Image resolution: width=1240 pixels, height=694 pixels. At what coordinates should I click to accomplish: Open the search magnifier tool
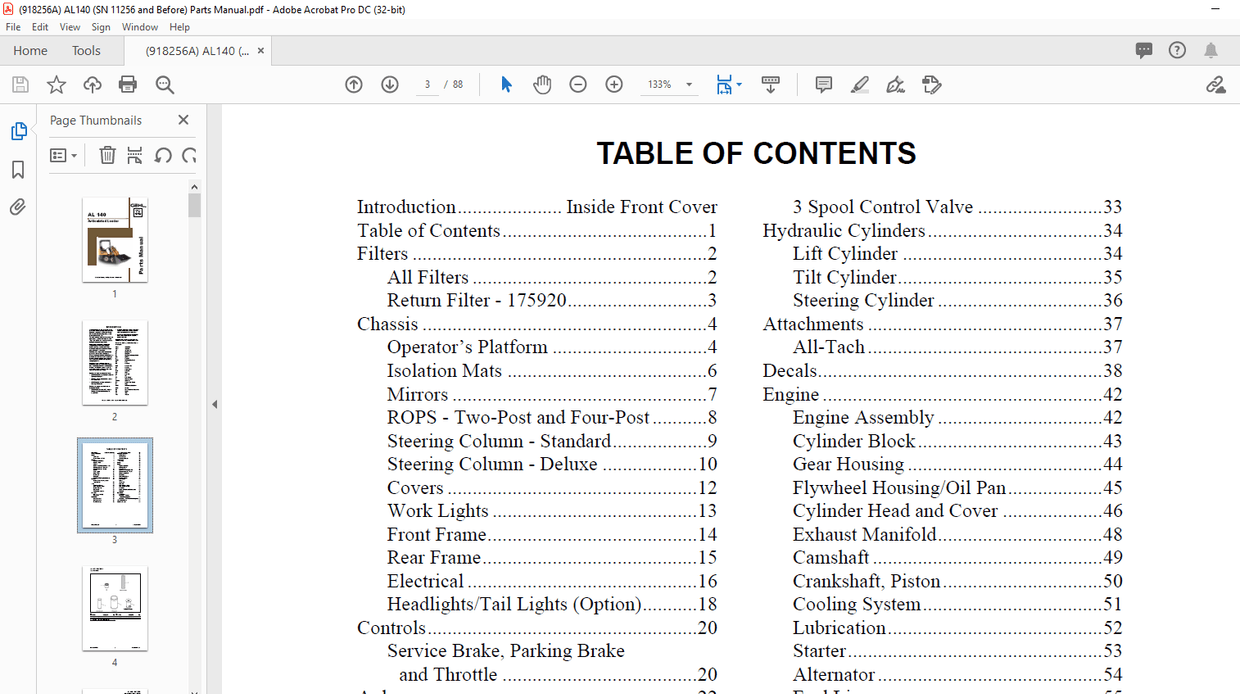click(x=164, y=85)
